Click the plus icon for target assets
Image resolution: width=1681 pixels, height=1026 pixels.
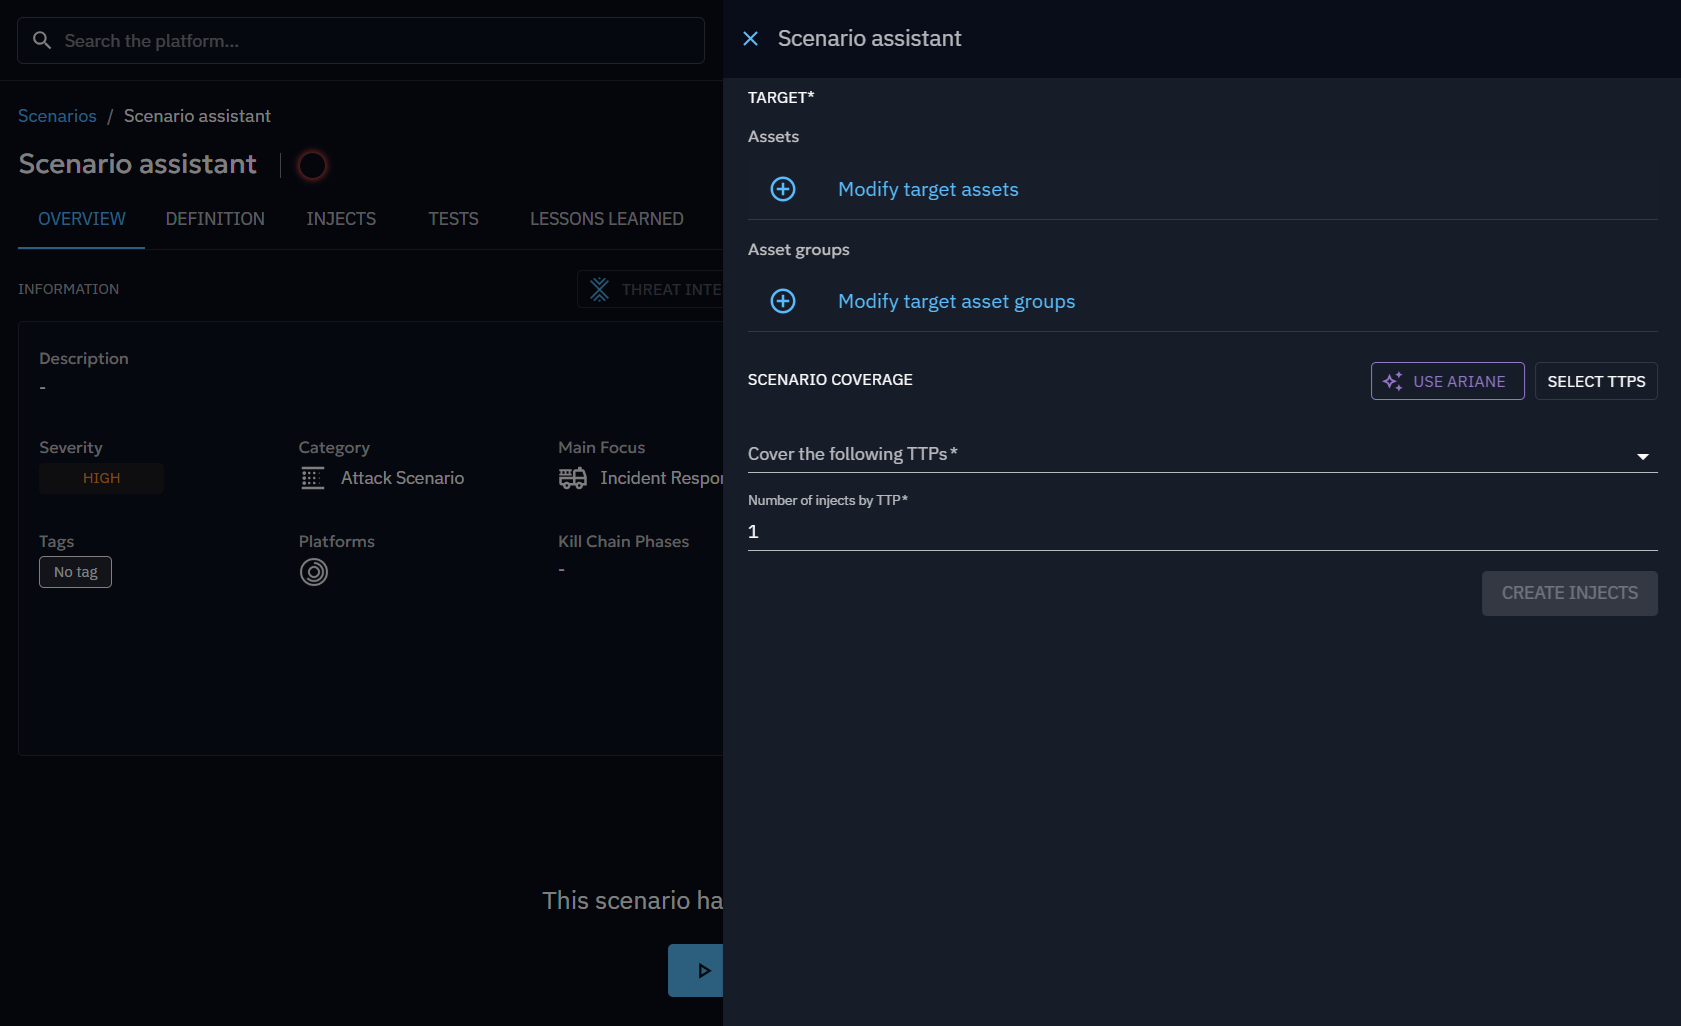tap(783, 189)
